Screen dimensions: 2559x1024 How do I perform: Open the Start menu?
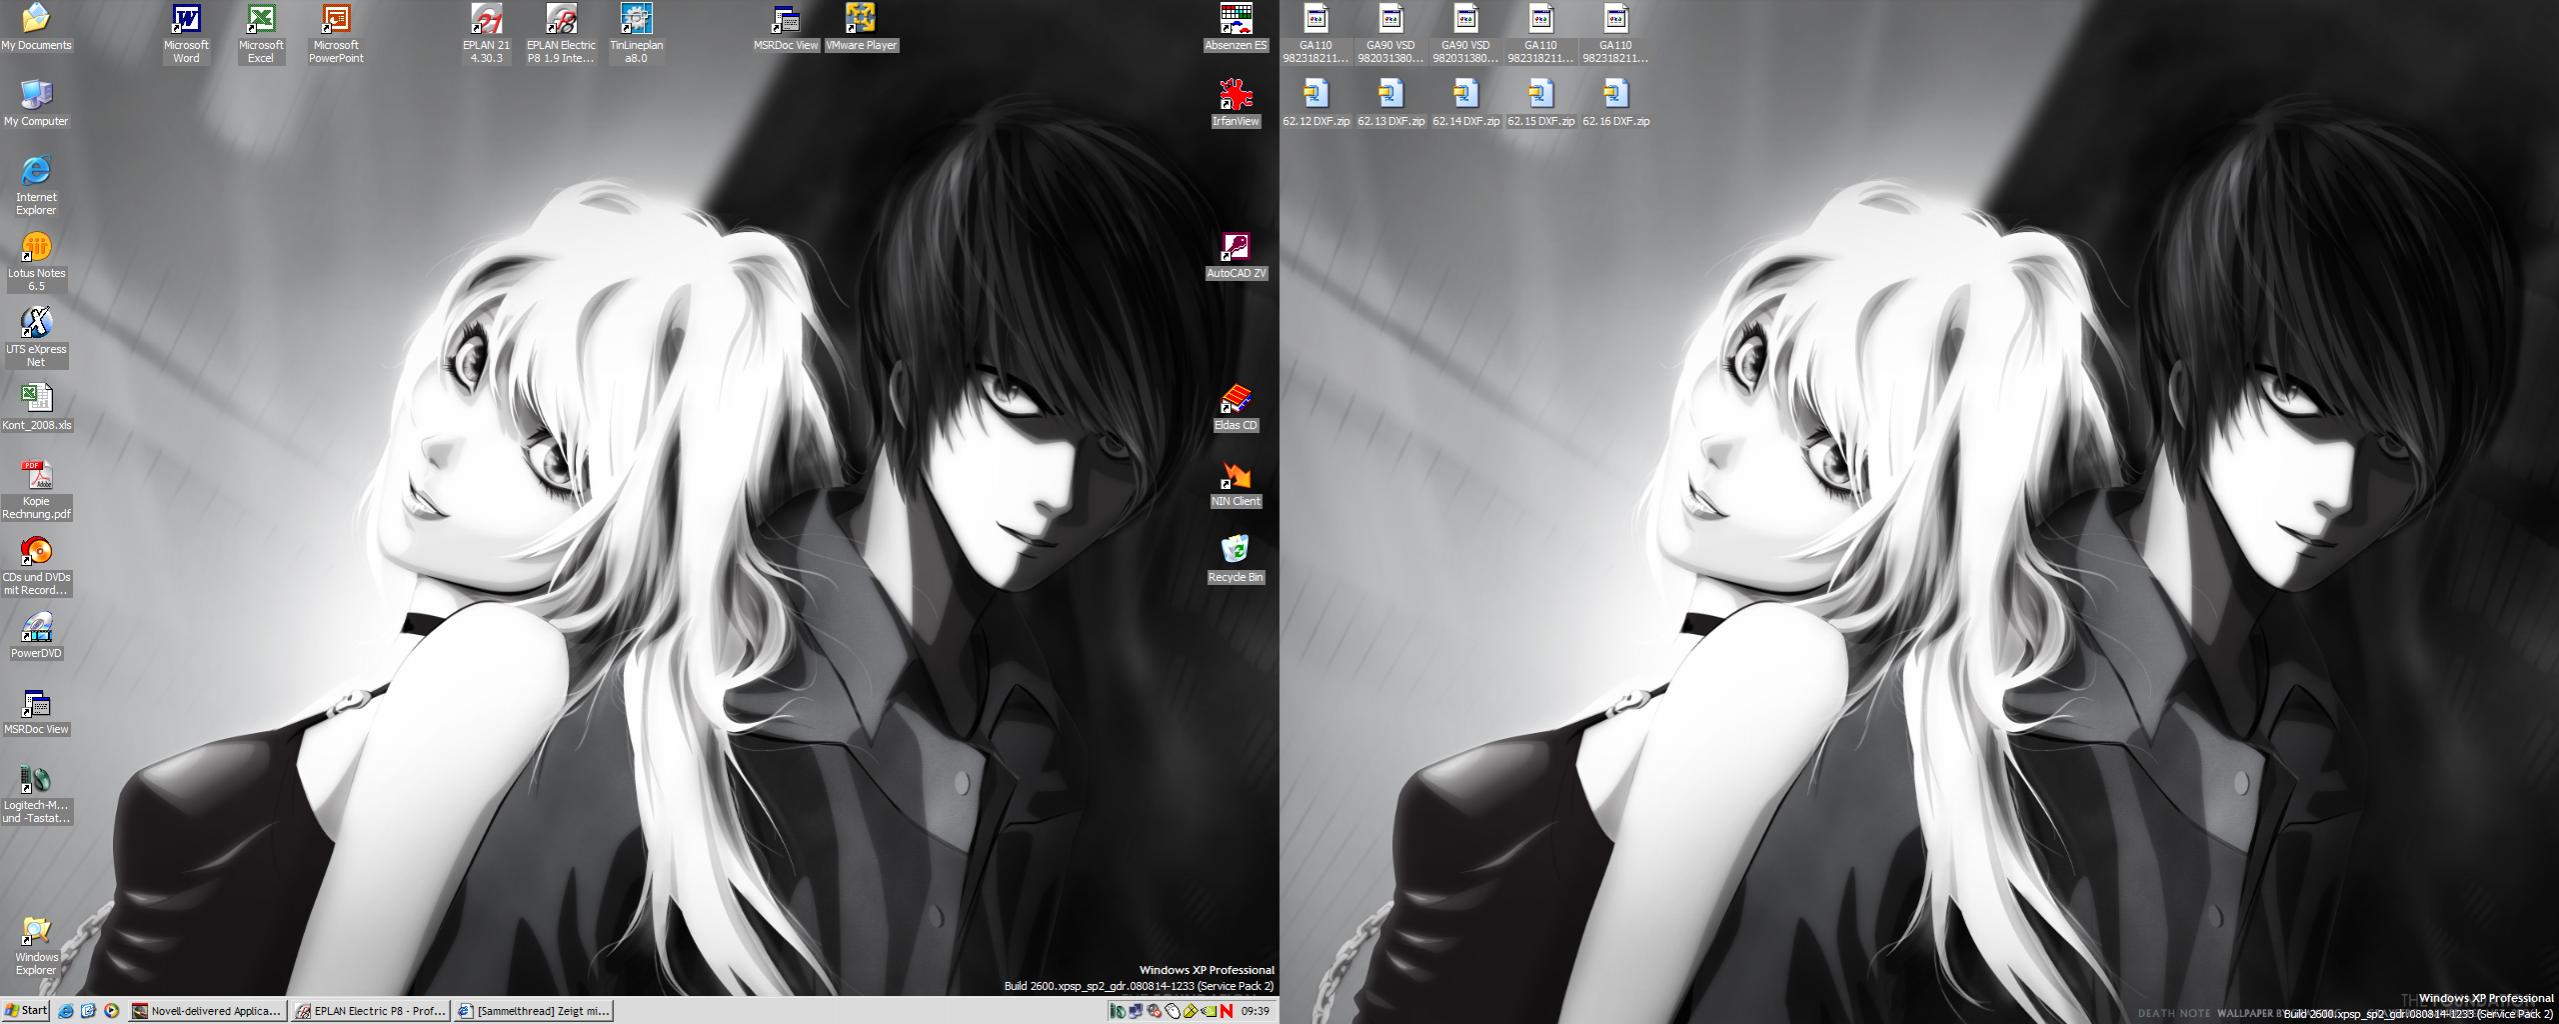(x=26, y=1011)
